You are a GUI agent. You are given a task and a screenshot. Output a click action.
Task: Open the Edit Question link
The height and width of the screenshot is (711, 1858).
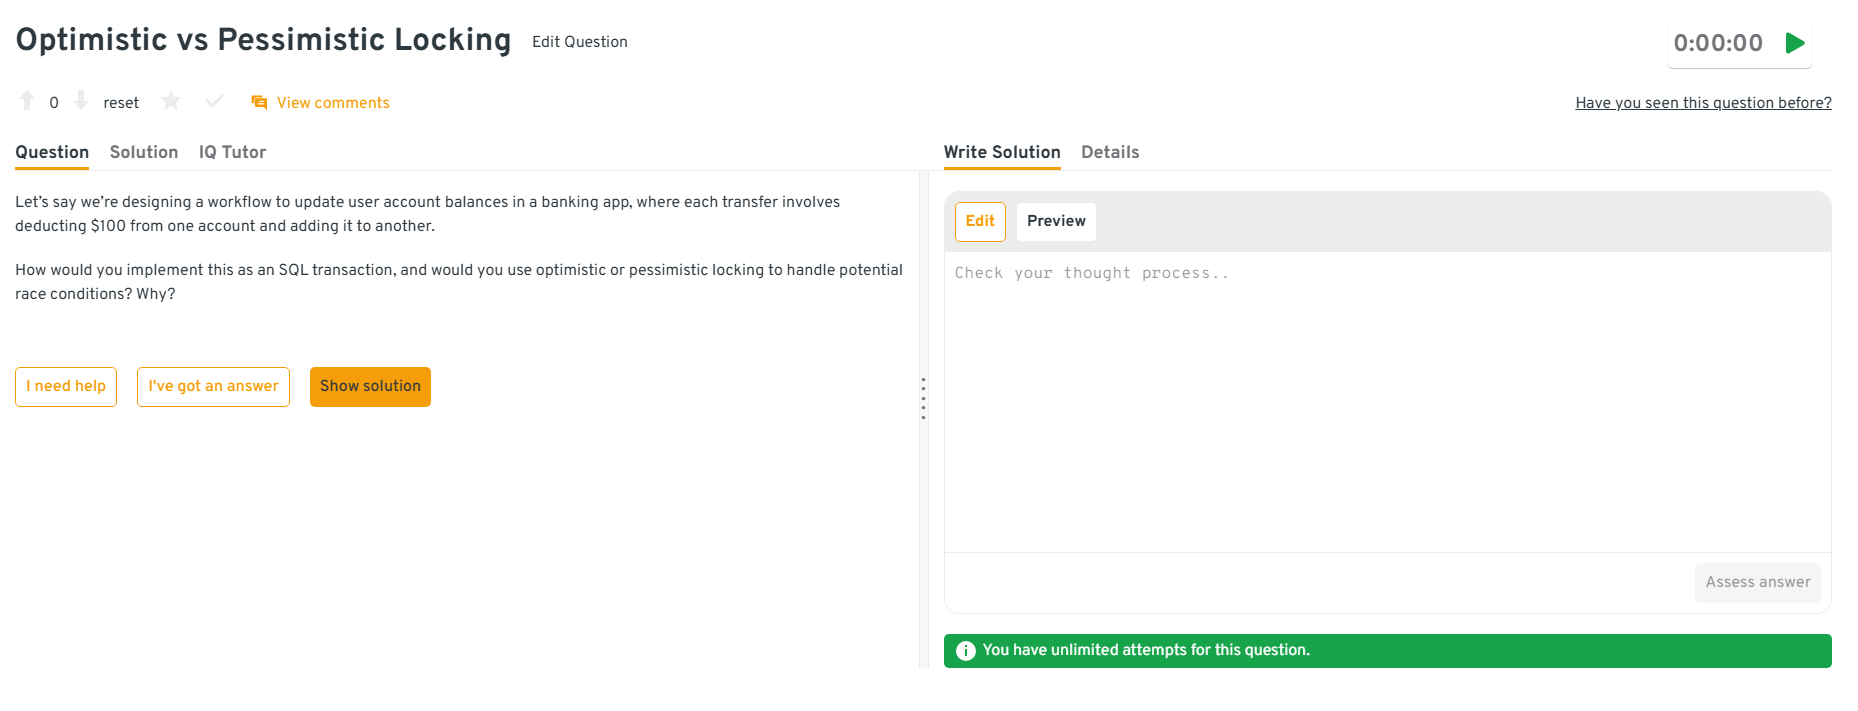(x=580, y=42)
